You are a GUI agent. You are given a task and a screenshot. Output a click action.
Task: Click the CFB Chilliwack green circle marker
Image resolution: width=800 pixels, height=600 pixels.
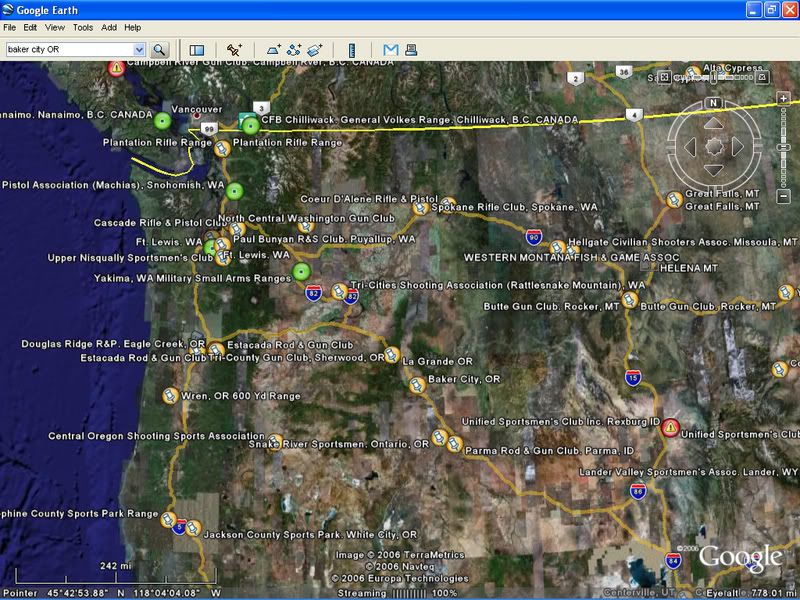[251, 126]
